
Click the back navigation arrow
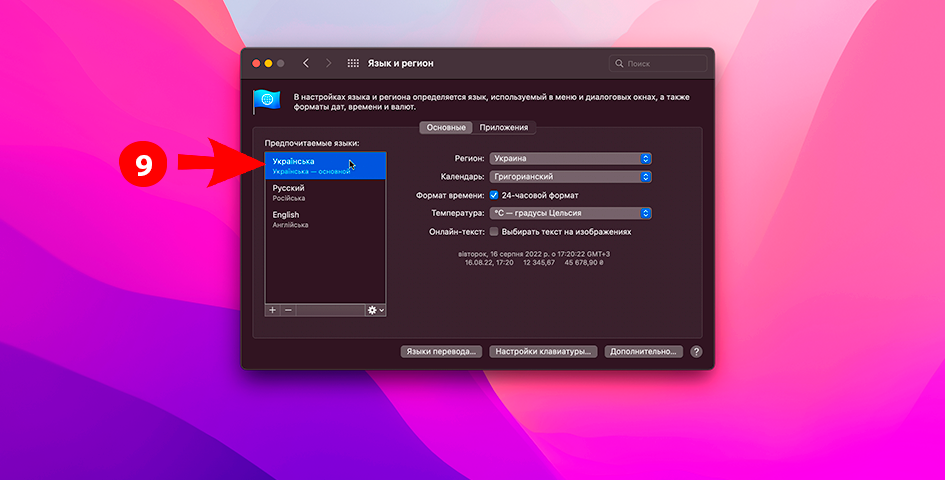(306, 63)
